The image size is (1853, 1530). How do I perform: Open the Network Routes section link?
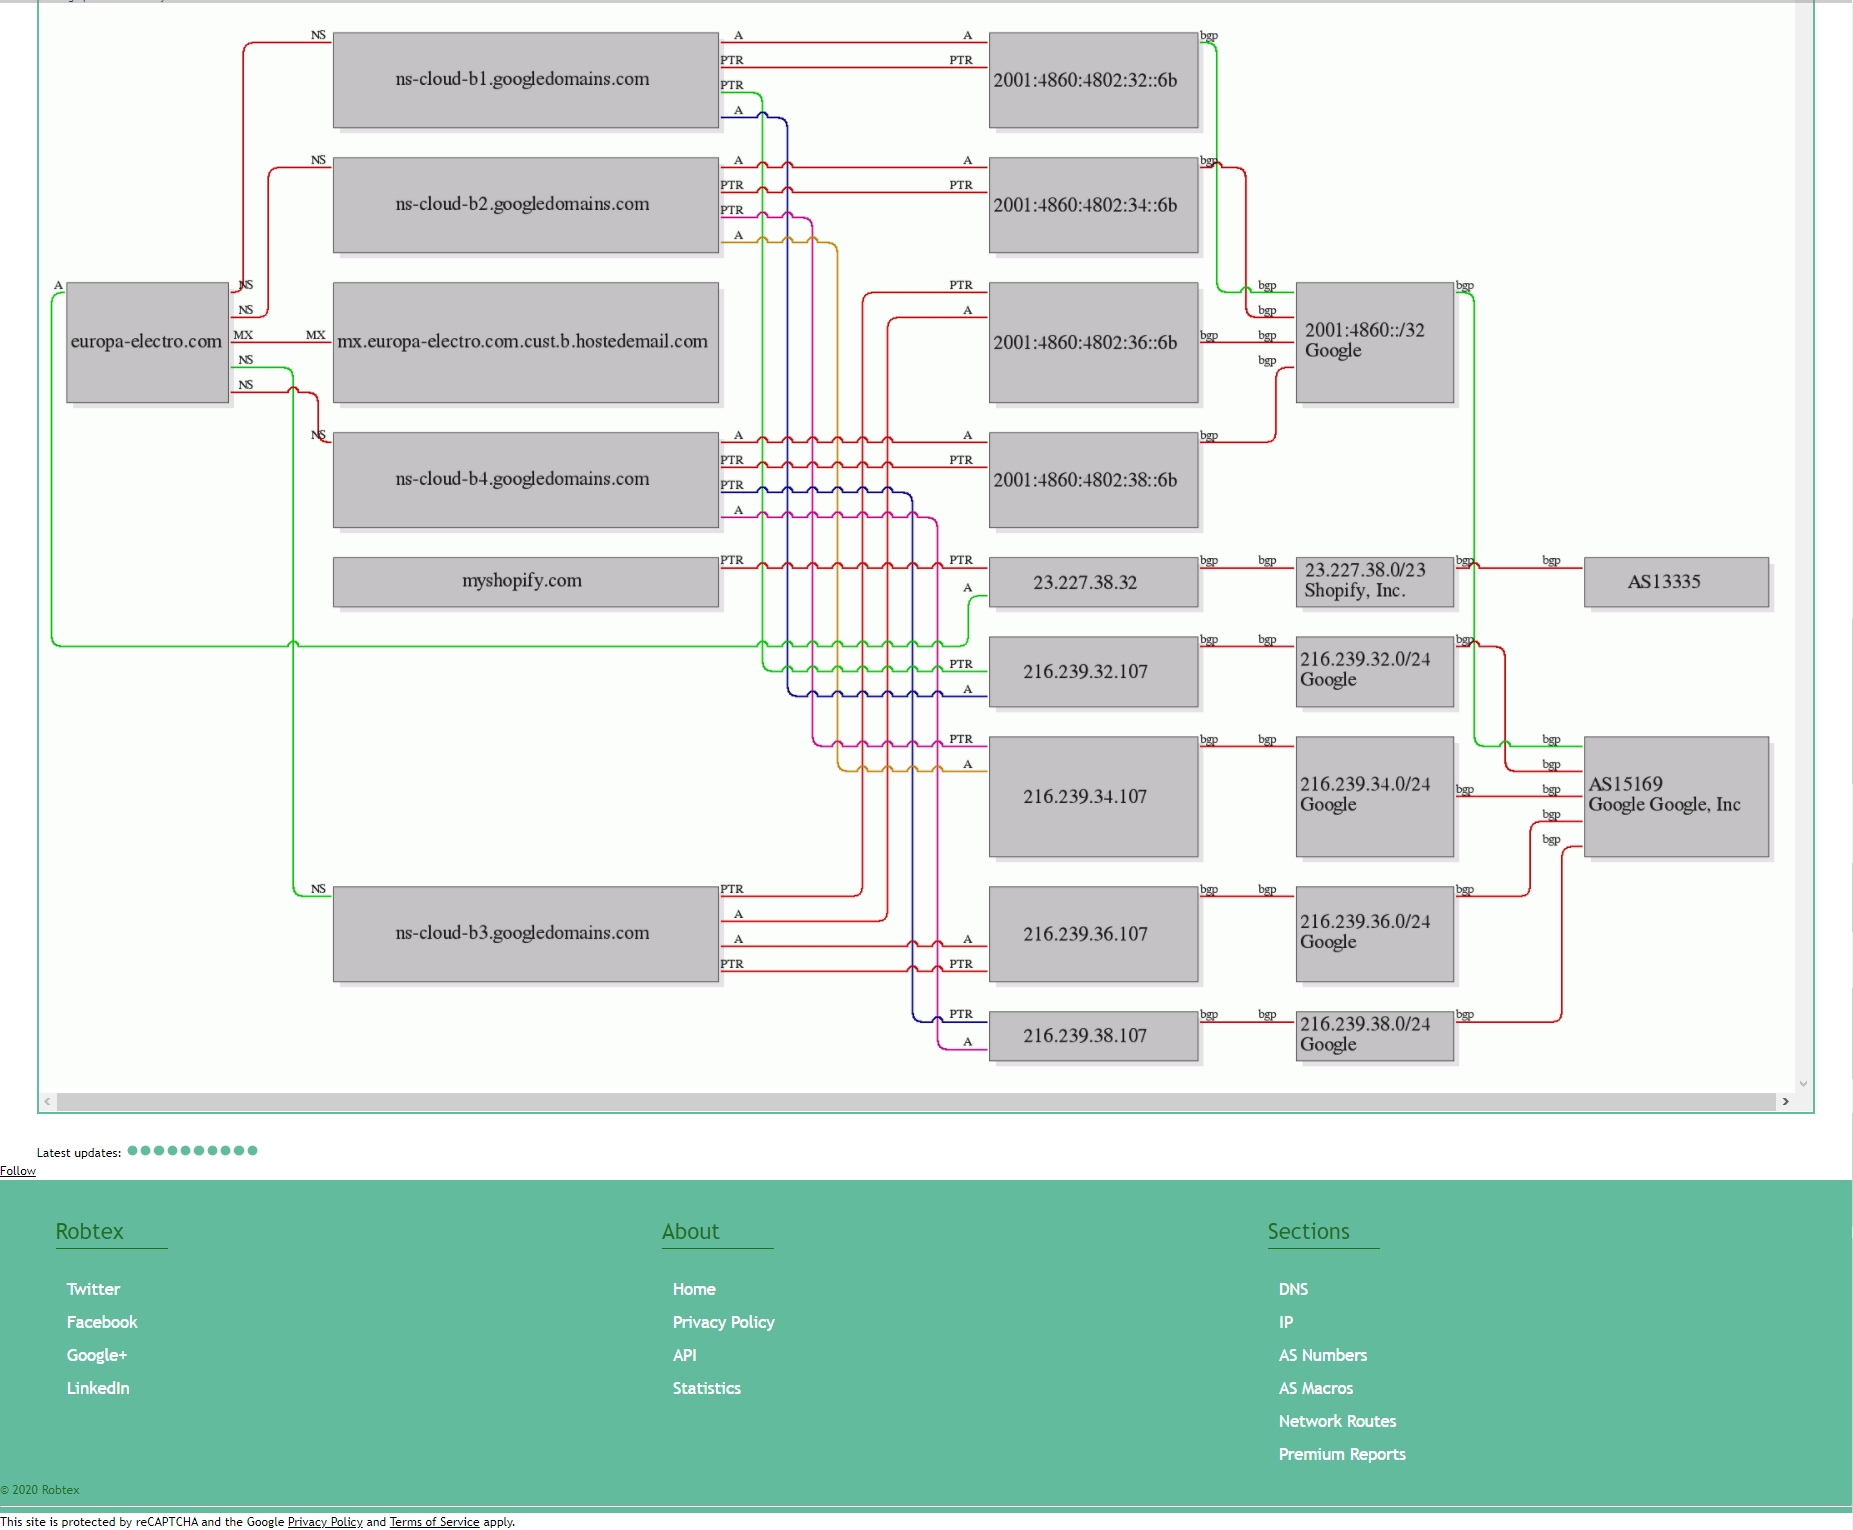[x=1337, y=1421]
